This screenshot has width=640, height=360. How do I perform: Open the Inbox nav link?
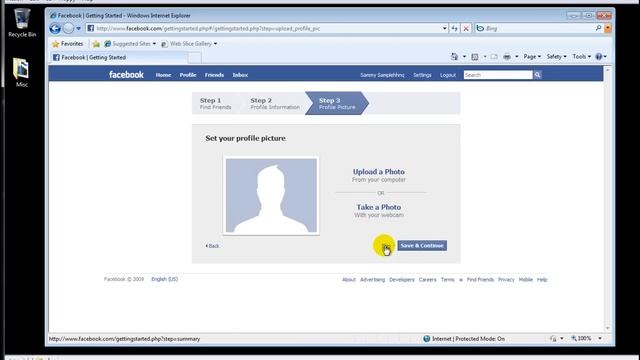[240, 75]
